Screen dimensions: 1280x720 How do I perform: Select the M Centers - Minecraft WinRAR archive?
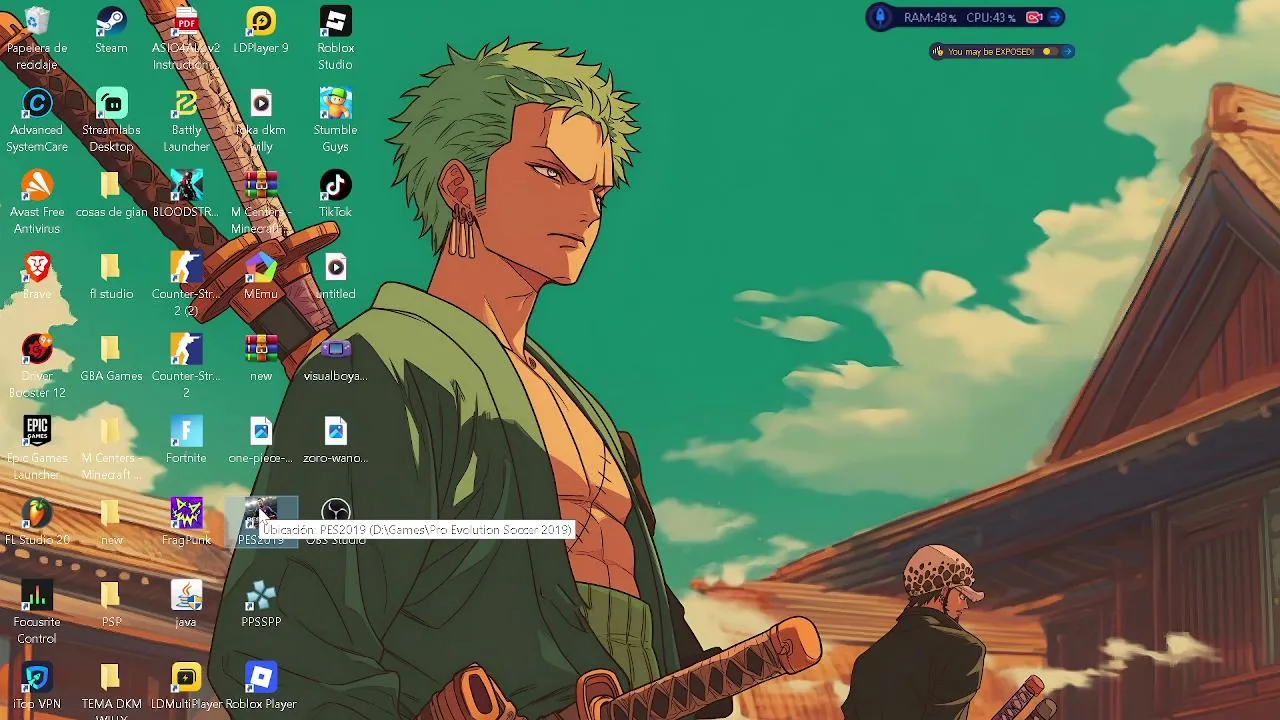[261, 202]
